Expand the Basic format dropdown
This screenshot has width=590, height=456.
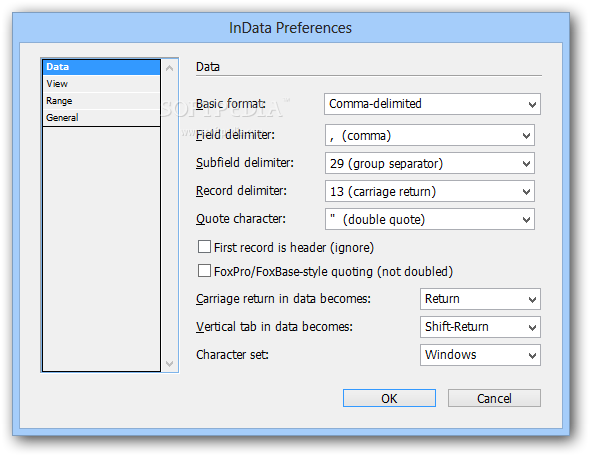[x=432, y=104]
